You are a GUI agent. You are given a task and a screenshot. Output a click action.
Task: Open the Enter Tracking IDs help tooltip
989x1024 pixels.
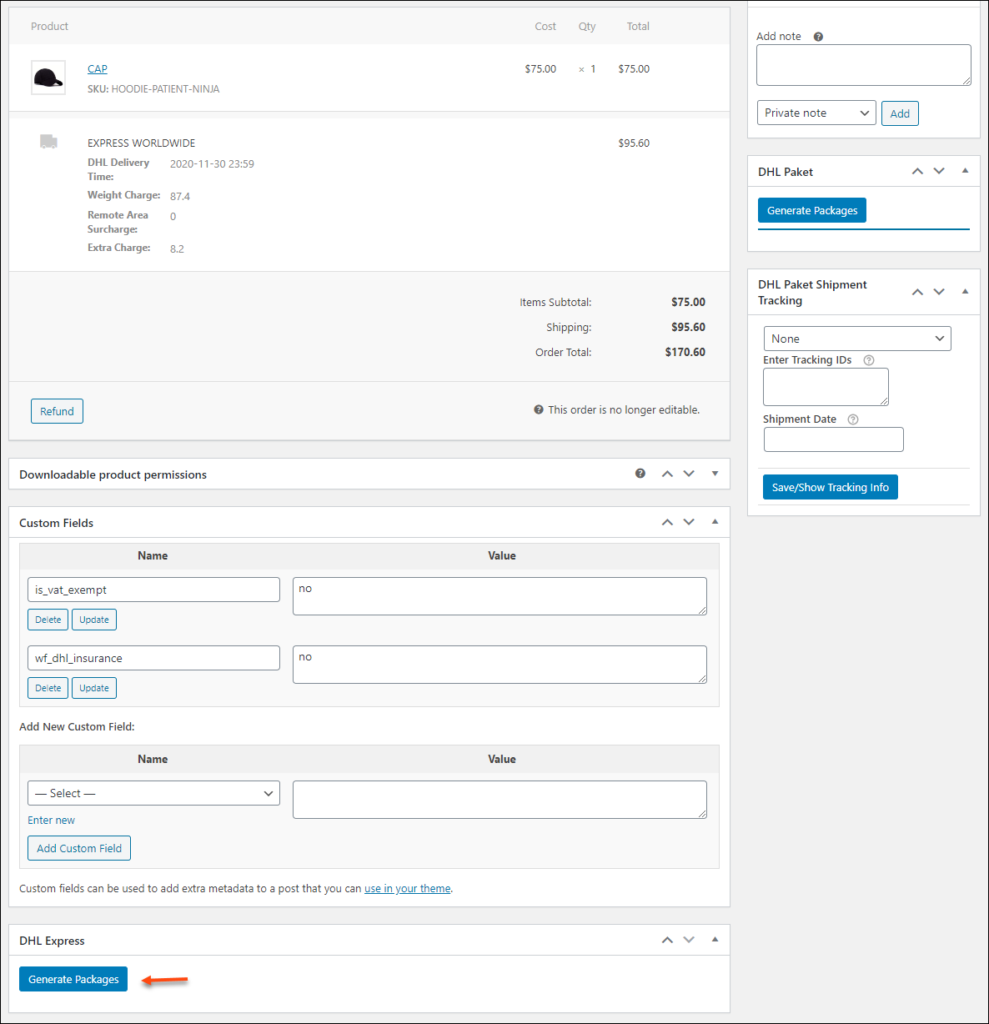[869, 360]
